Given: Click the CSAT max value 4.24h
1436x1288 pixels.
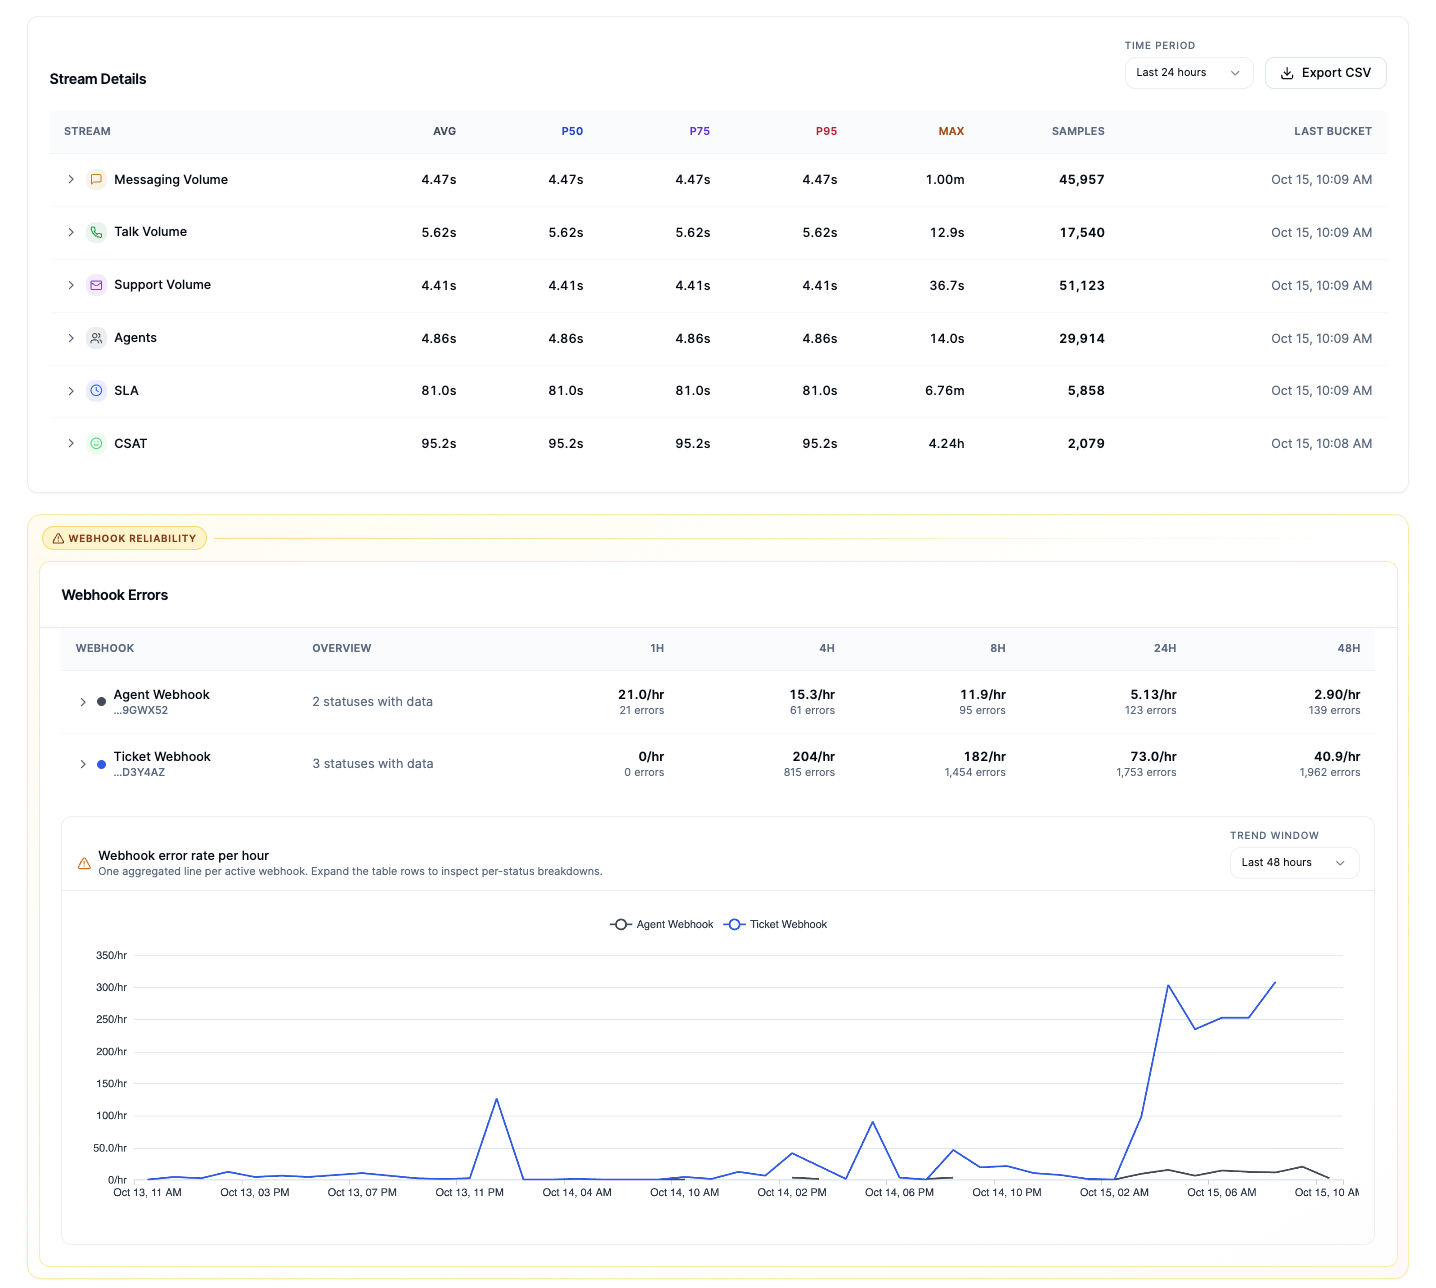Looking at the screenshot, I should tap(946, 444).
